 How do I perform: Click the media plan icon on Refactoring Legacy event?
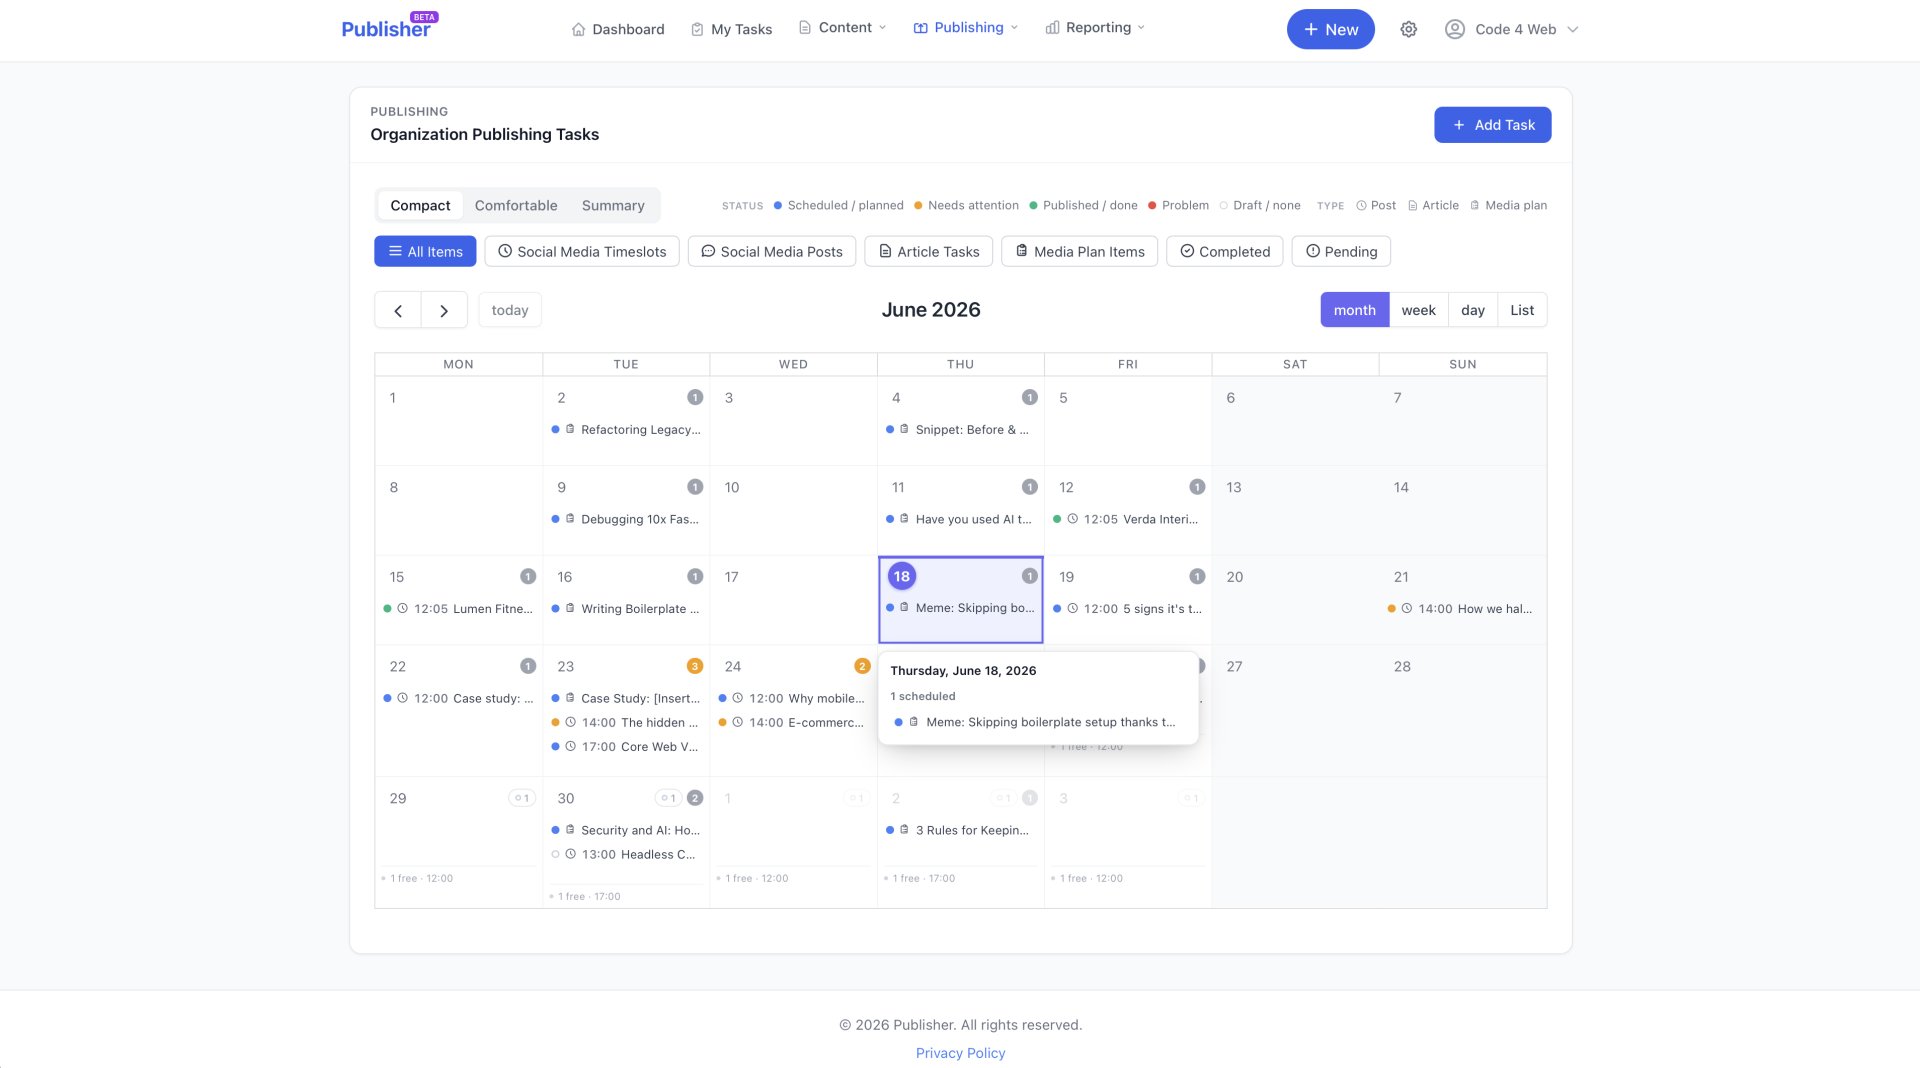[570, 429]
